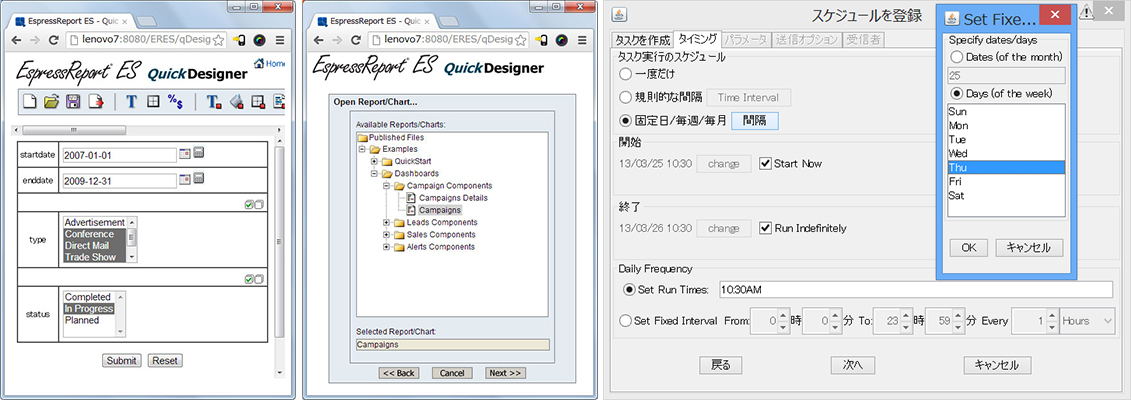The width and height of the screenshot is (1131, 400).
Task: Open the calculator icon next to enddate
Action: point(198,179)
